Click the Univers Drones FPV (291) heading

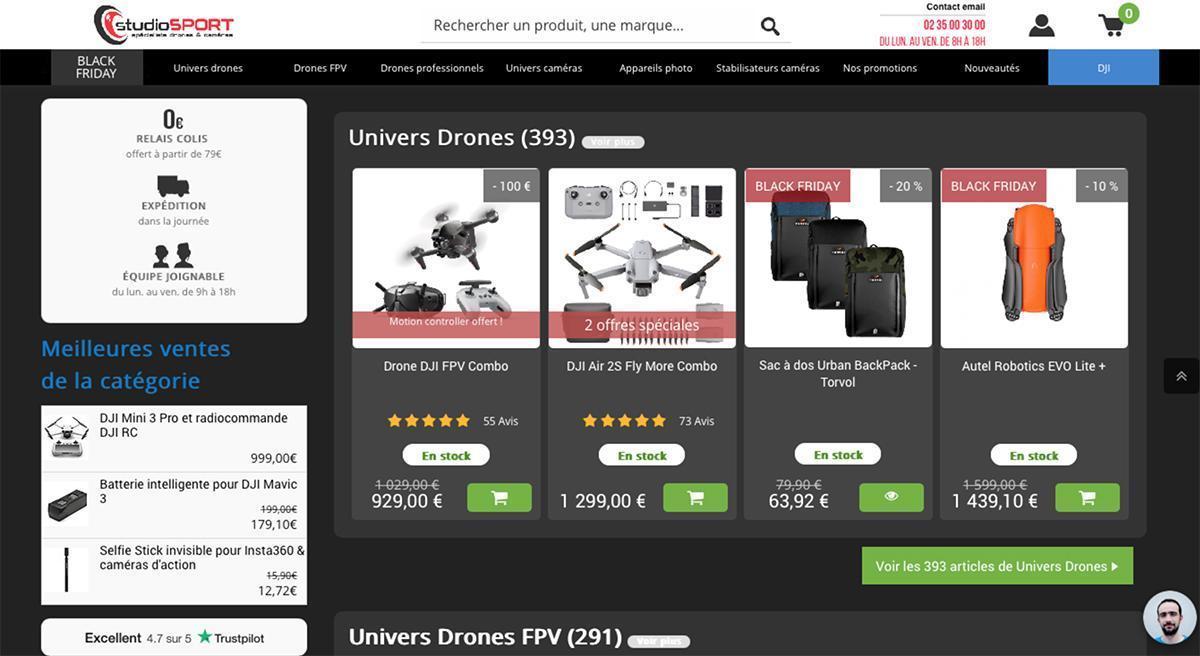485,637
